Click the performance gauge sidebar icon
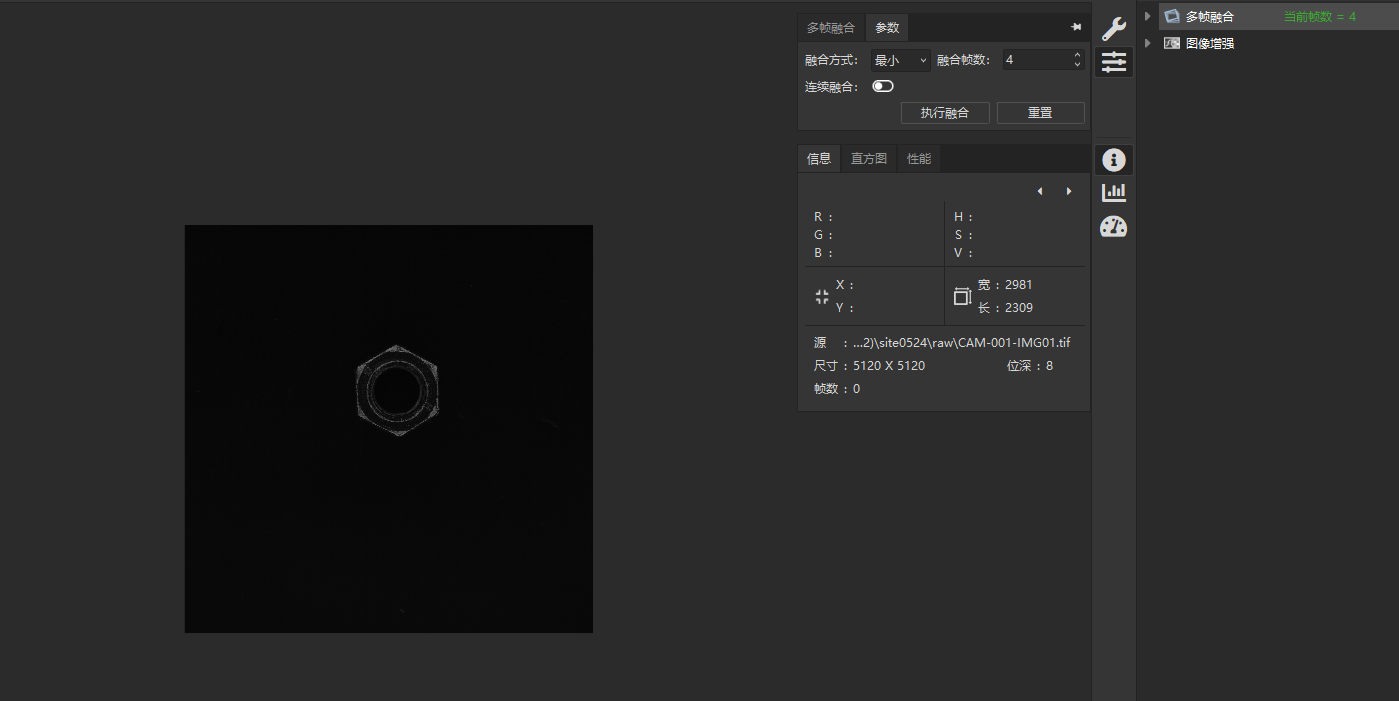The width and height of the screenshot is (1399, 701). [1114, 227]
